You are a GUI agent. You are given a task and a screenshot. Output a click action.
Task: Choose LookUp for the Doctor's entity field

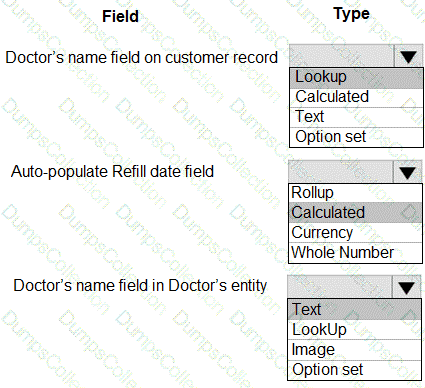[x=354, y=330]
